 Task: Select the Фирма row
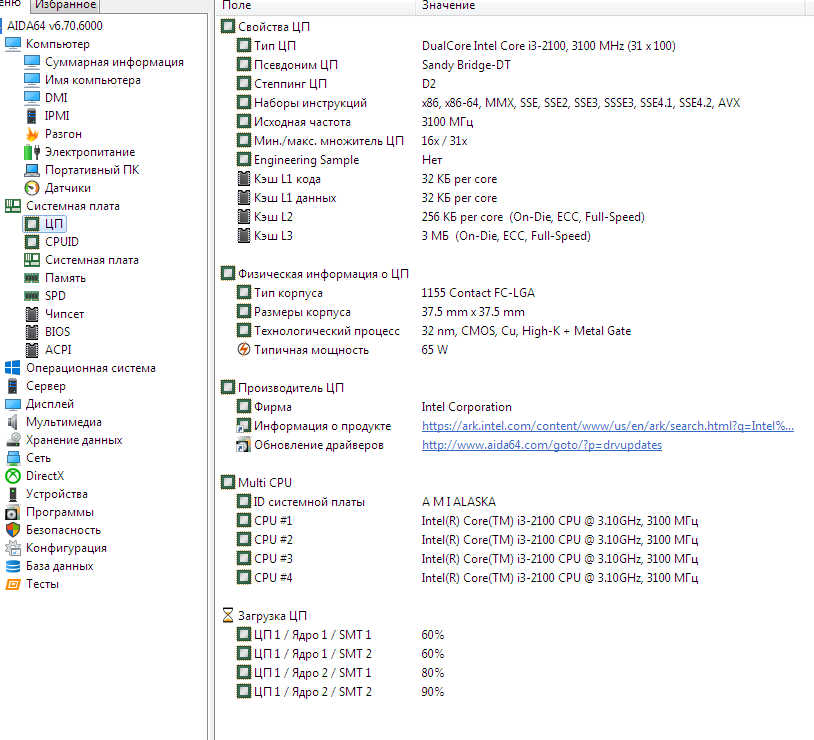(374, 407)
